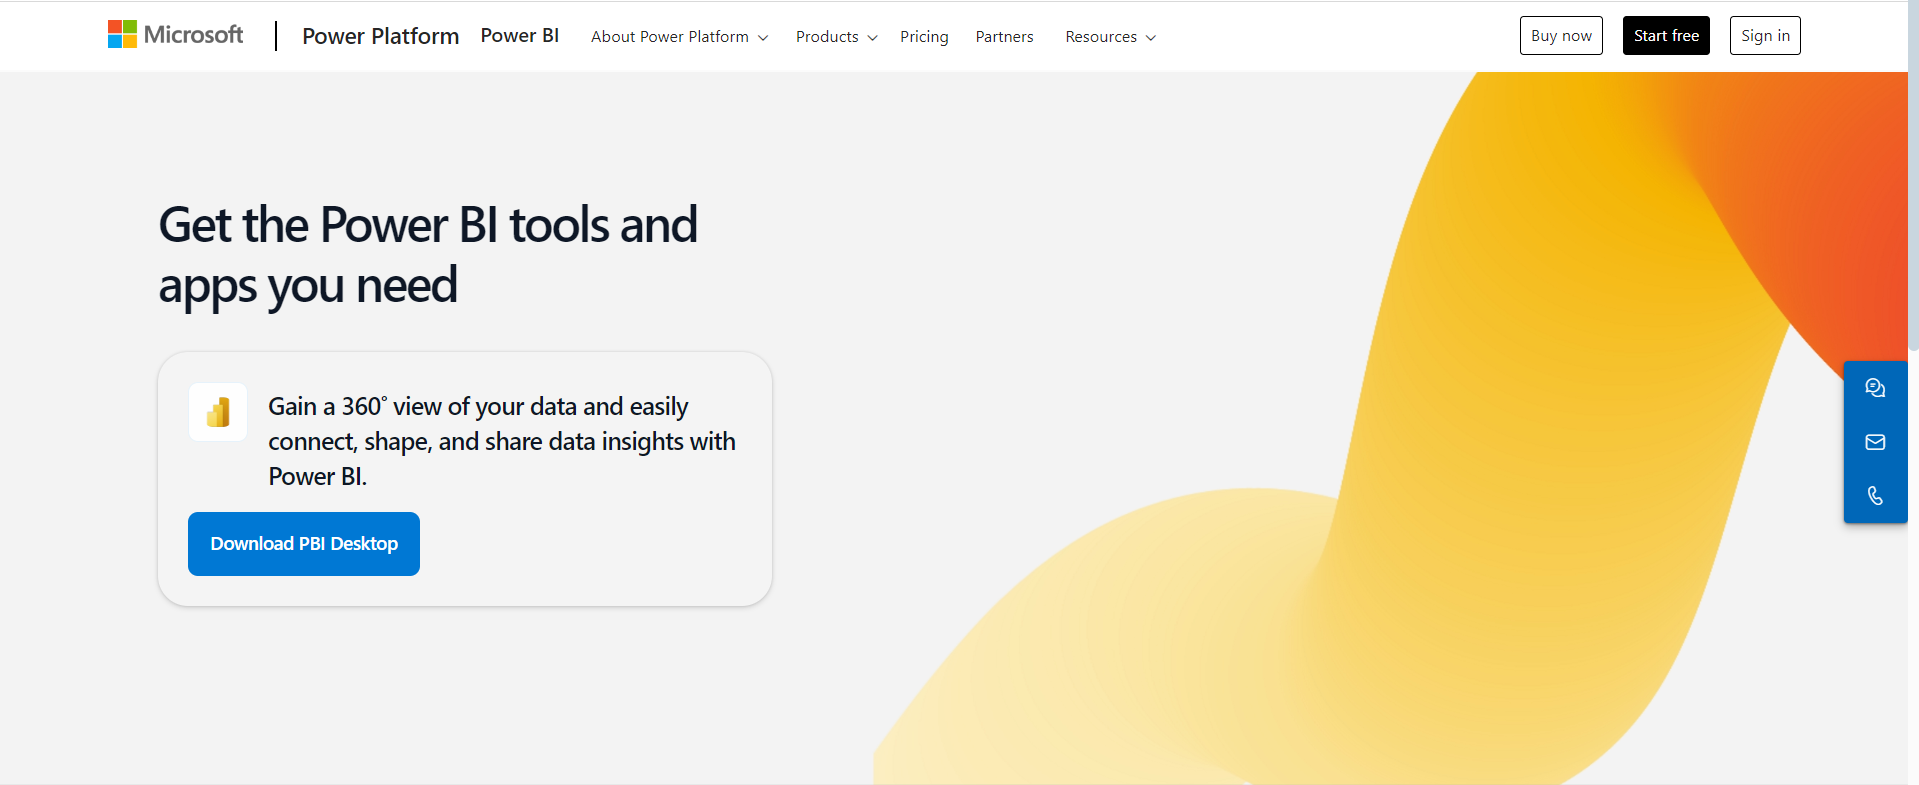Expand the About Power Platform menu
The height and width of the screenshot is (785, 1919).
(x=680, y=37)
